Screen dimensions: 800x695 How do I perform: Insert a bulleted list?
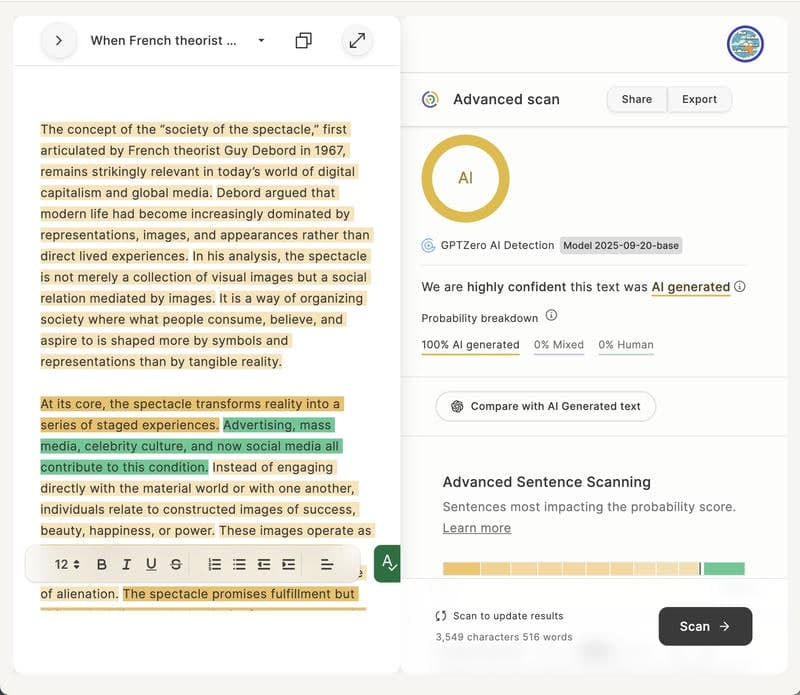pyautogui.click(x=239, y=564)
